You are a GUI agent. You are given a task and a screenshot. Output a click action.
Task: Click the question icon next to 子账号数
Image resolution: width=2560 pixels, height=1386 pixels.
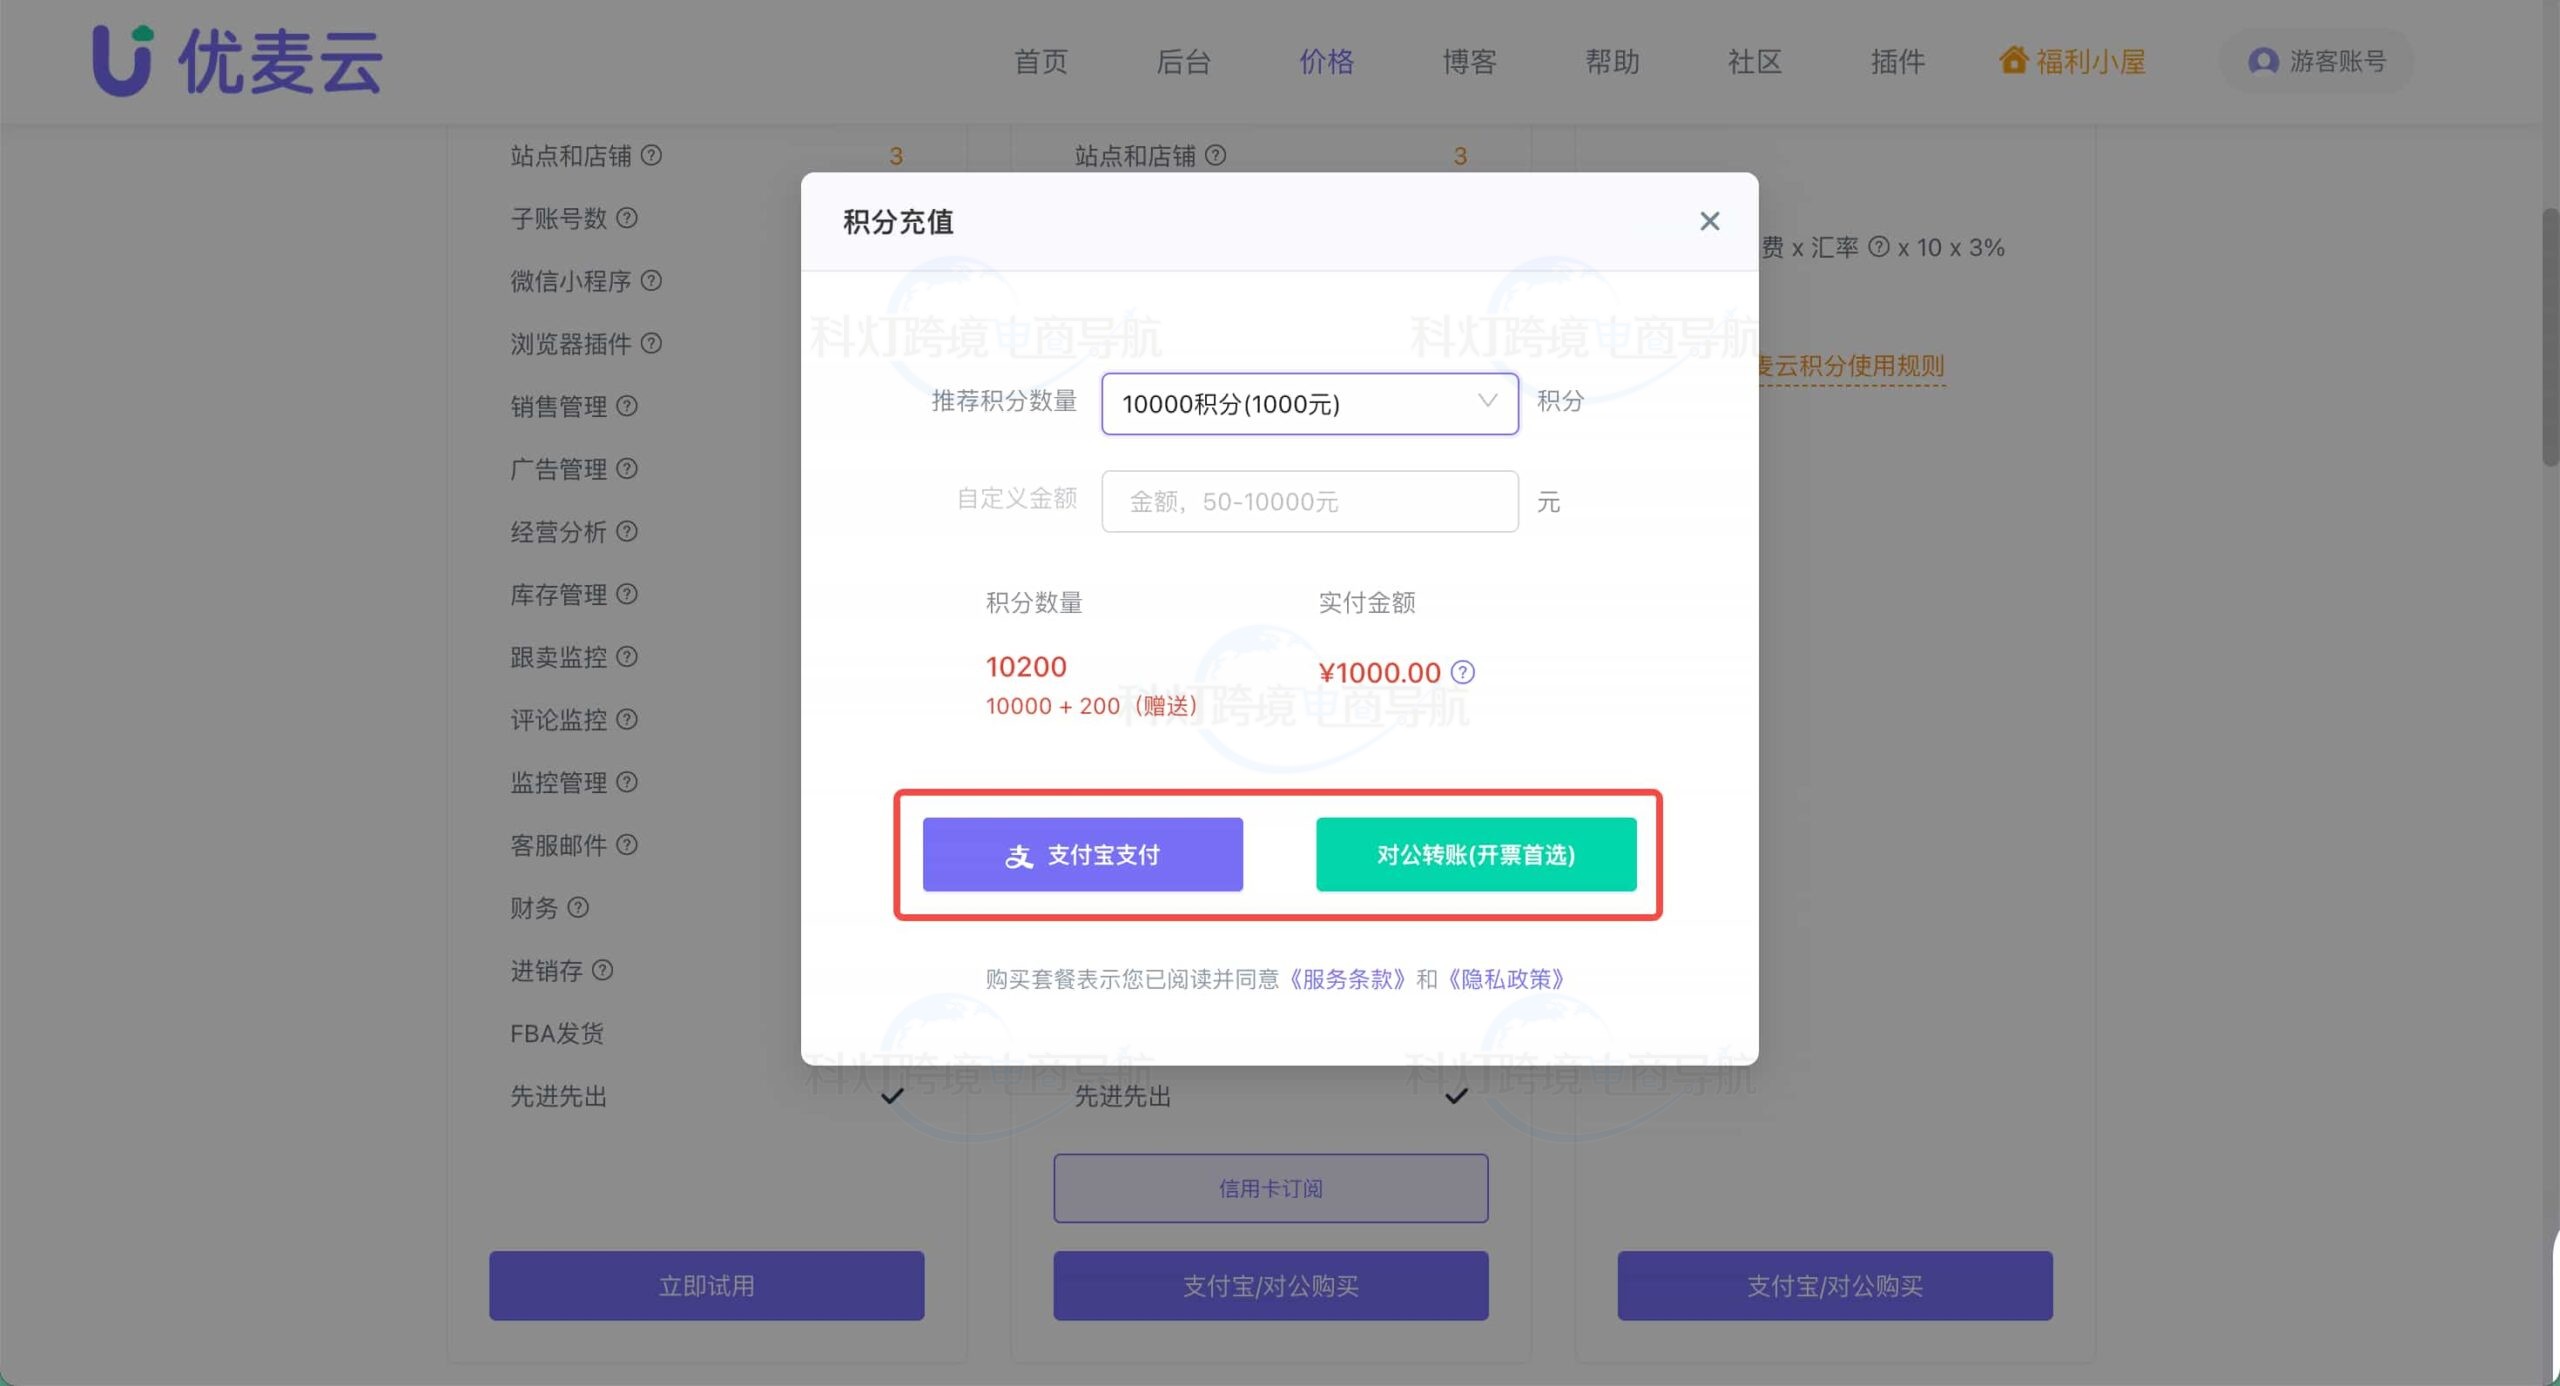[629, 218]
